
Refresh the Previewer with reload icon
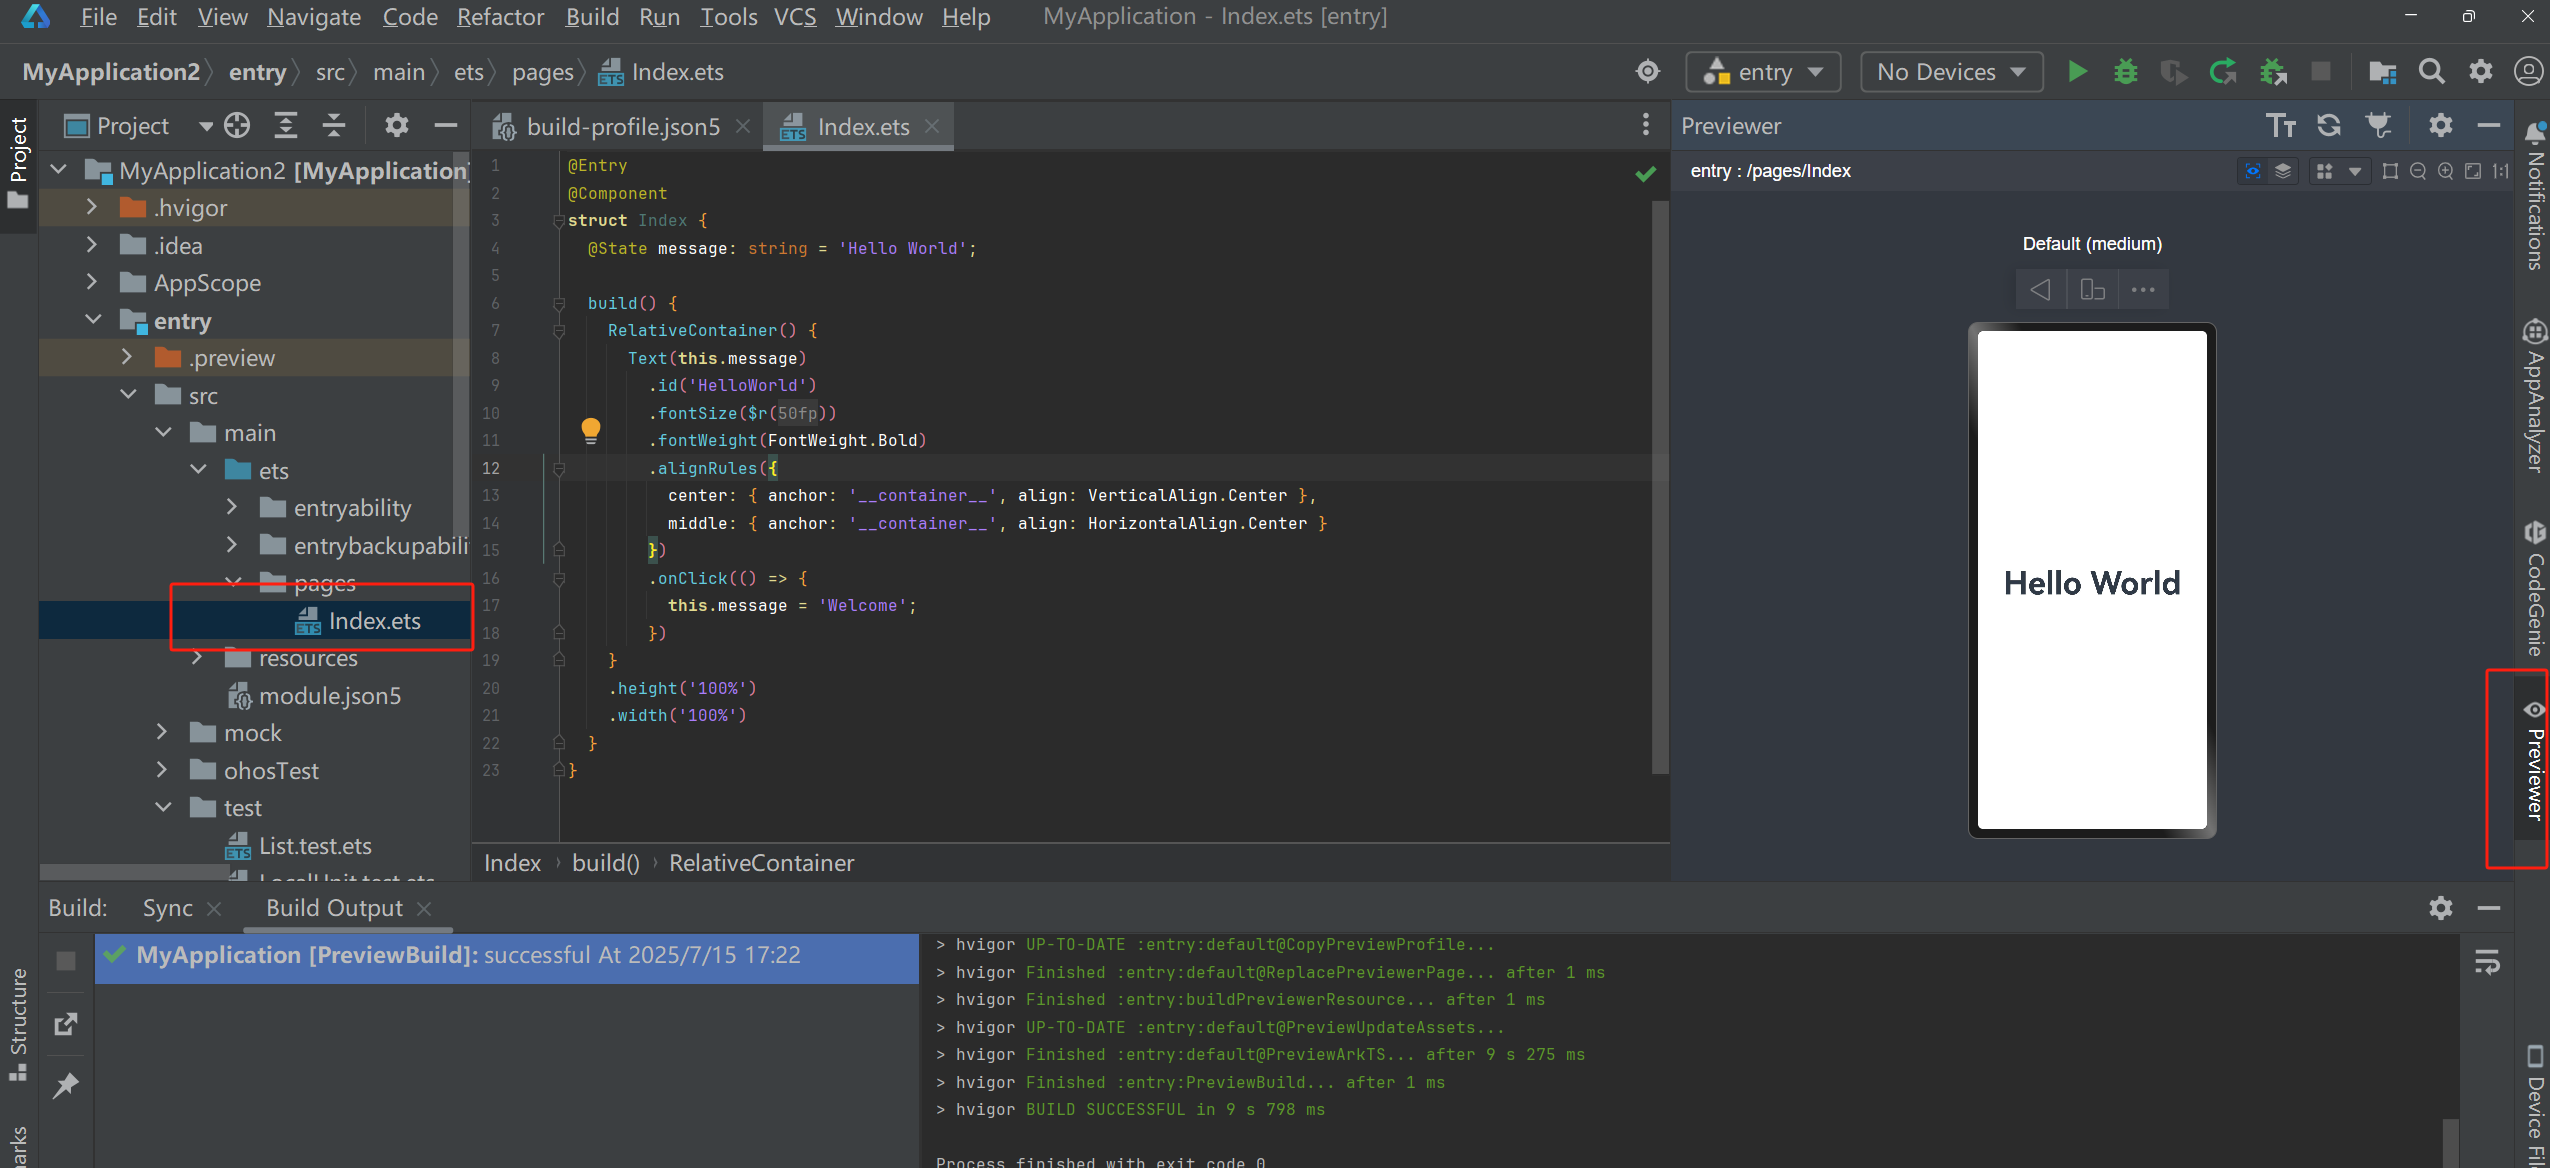click(2329, 126)
